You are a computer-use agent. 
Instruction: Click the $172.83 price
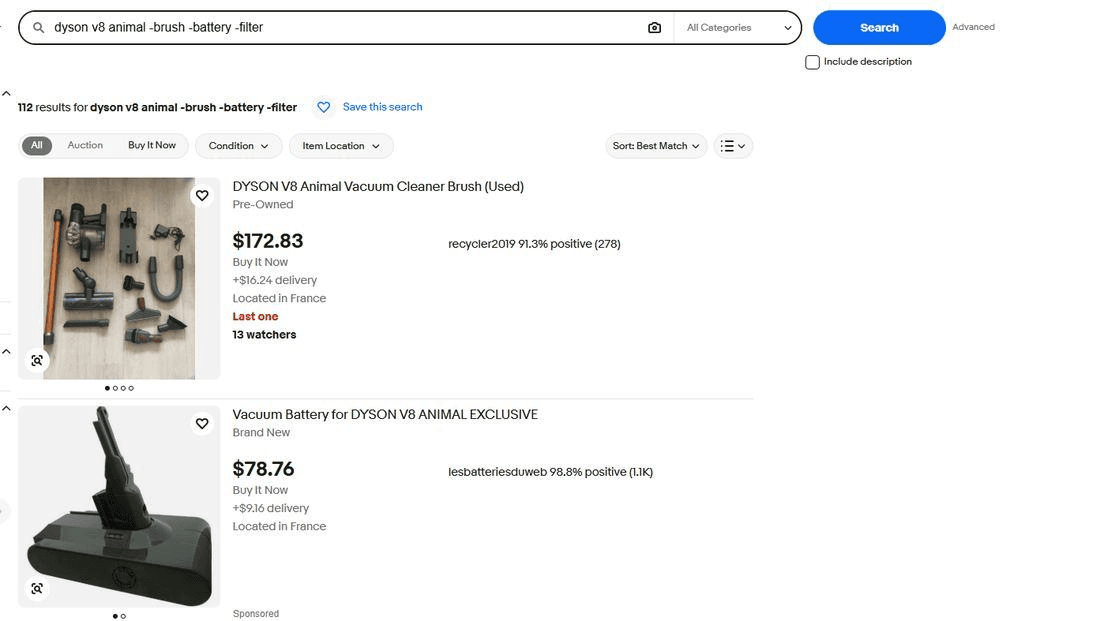pos(268,241)
